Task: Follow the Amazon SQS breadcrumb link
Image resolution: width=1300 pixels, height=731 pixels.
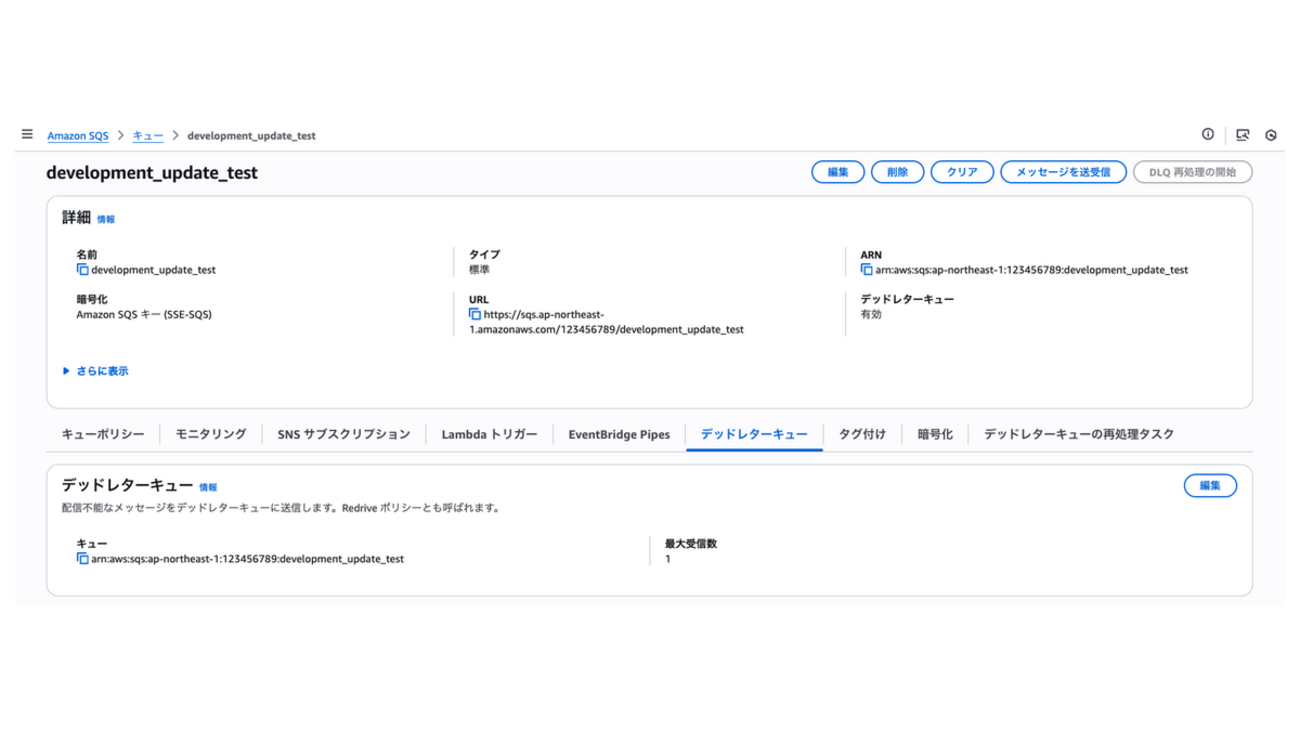Action: 78,135
